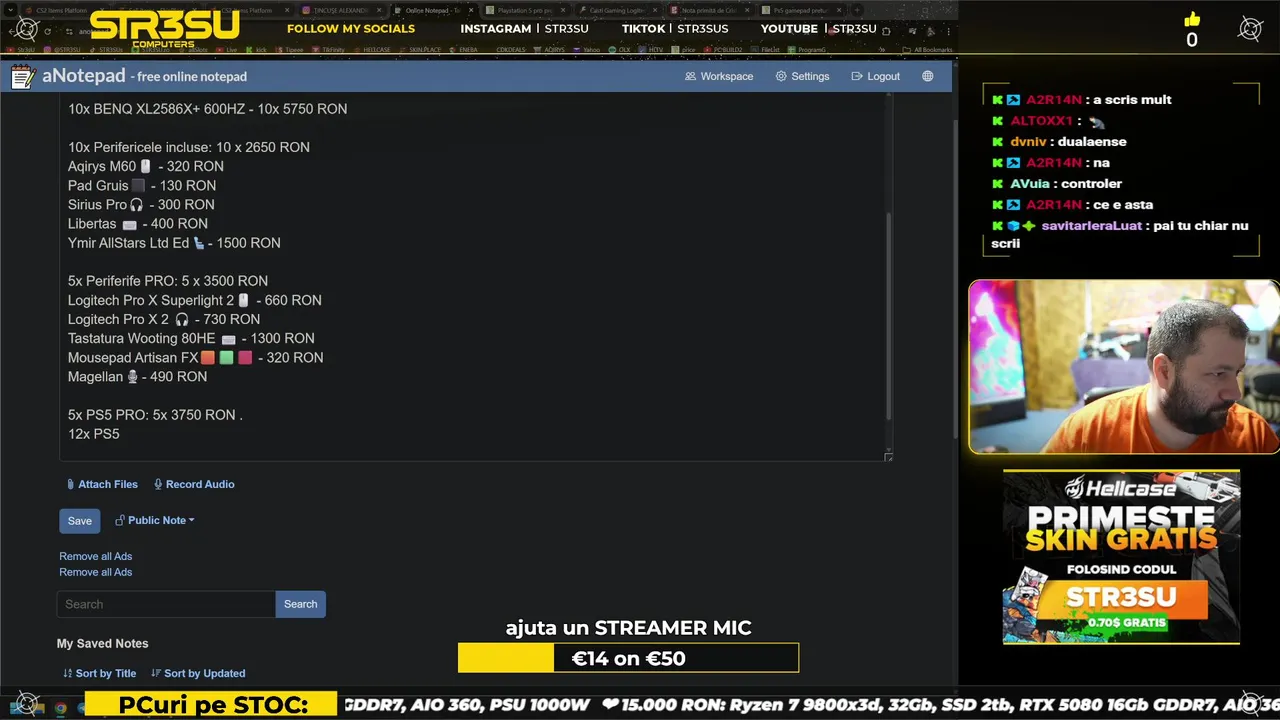
Task: Click 'Logitech Pro X Superlight 2' line
Action: click(x=195, y=300)
